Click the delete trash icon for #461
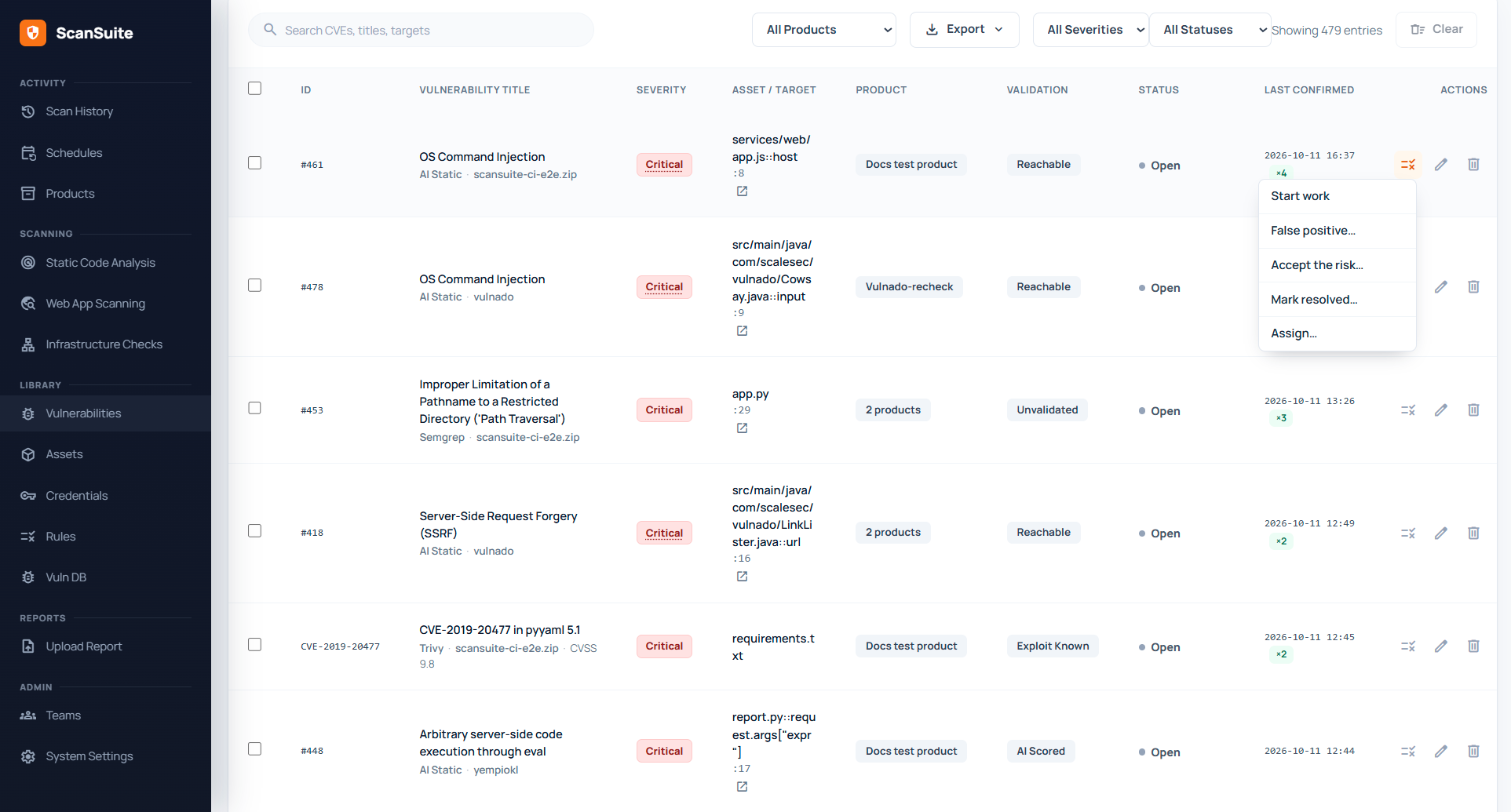The height and width of the screenshot is (812, 1511). (1473, 164)
